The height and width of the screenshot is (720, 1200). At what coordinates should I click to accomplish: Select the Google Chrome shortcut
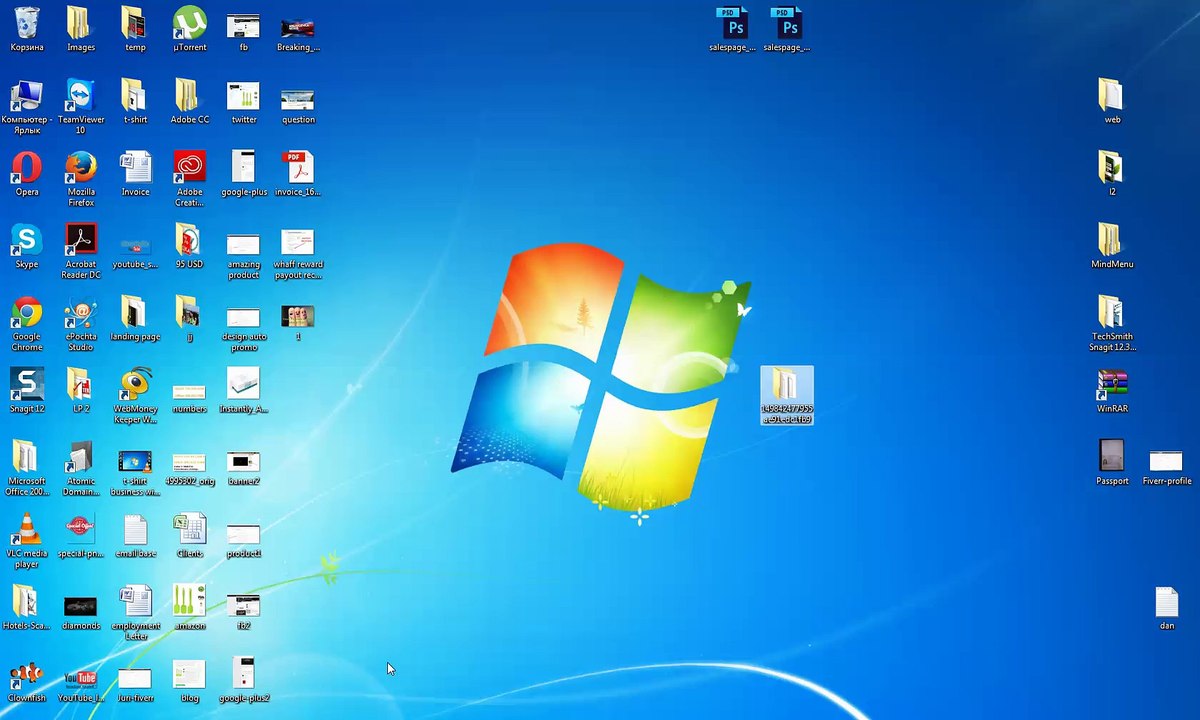click(27, 323)
